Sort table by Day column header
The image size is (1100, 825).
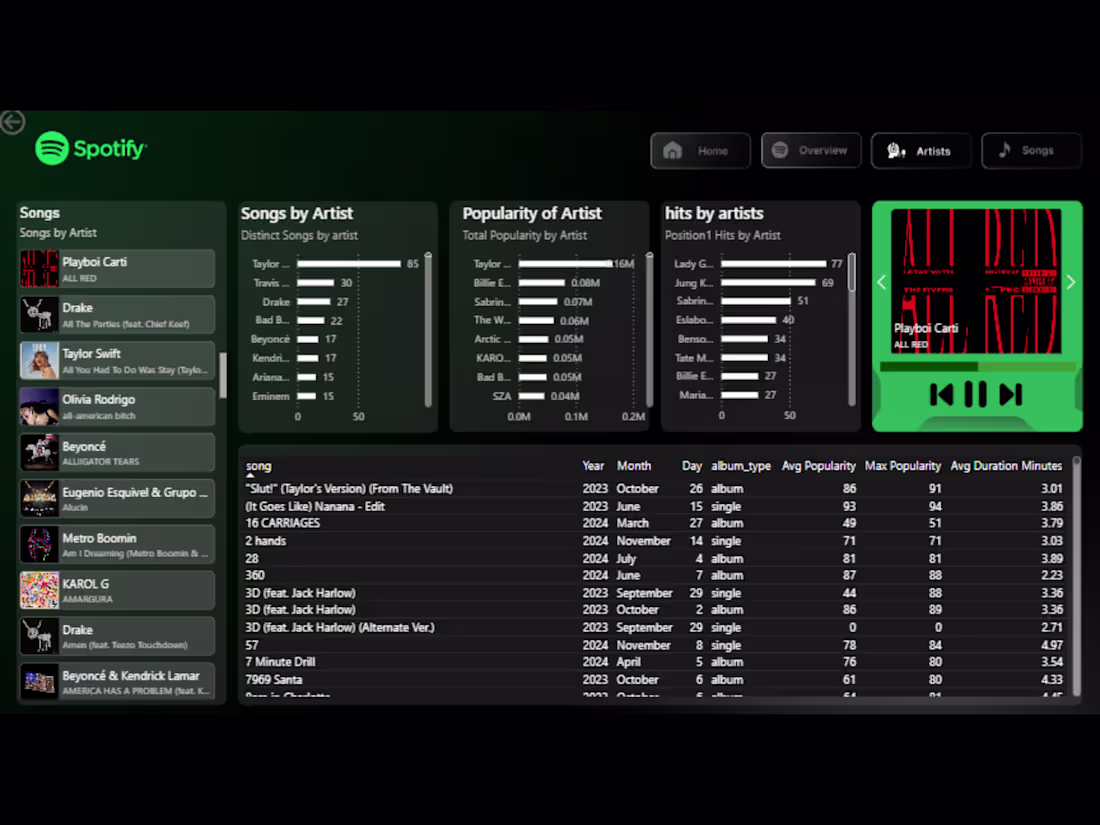click(692, 466)
